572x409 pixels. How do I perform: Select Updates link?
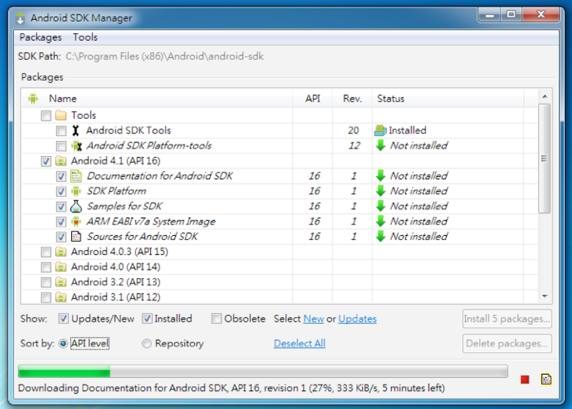point(357,319)
